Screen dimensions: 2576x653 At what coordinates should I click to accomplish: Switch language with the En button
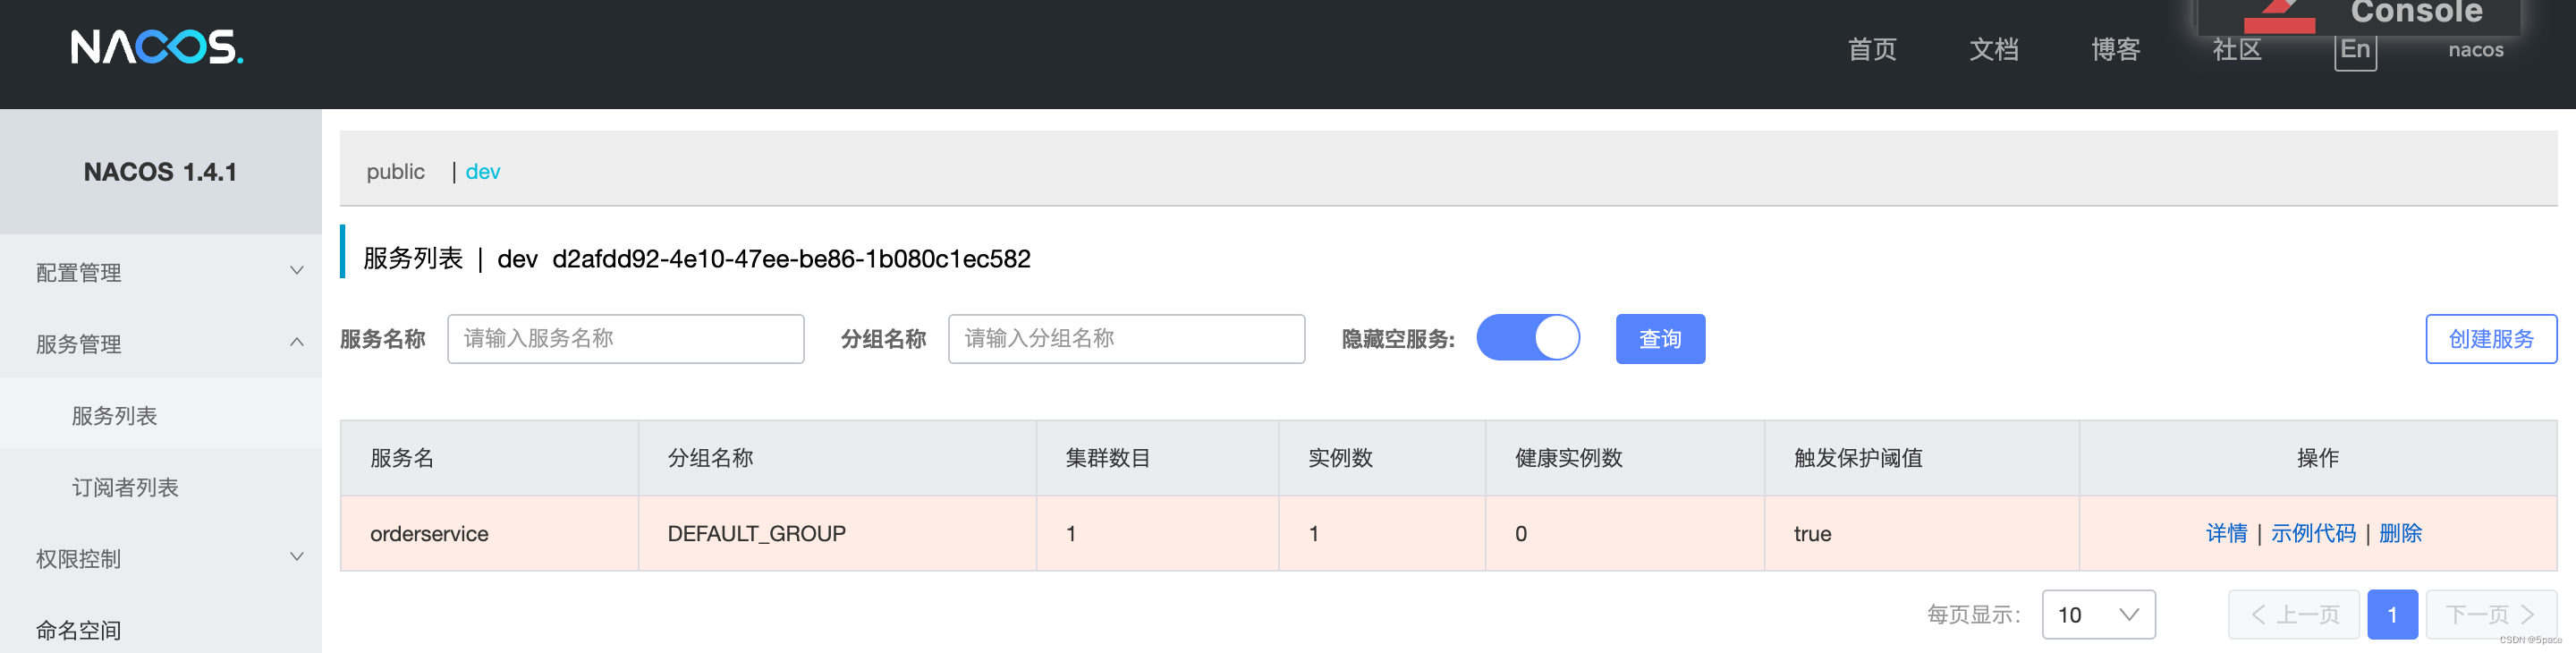2355,50
